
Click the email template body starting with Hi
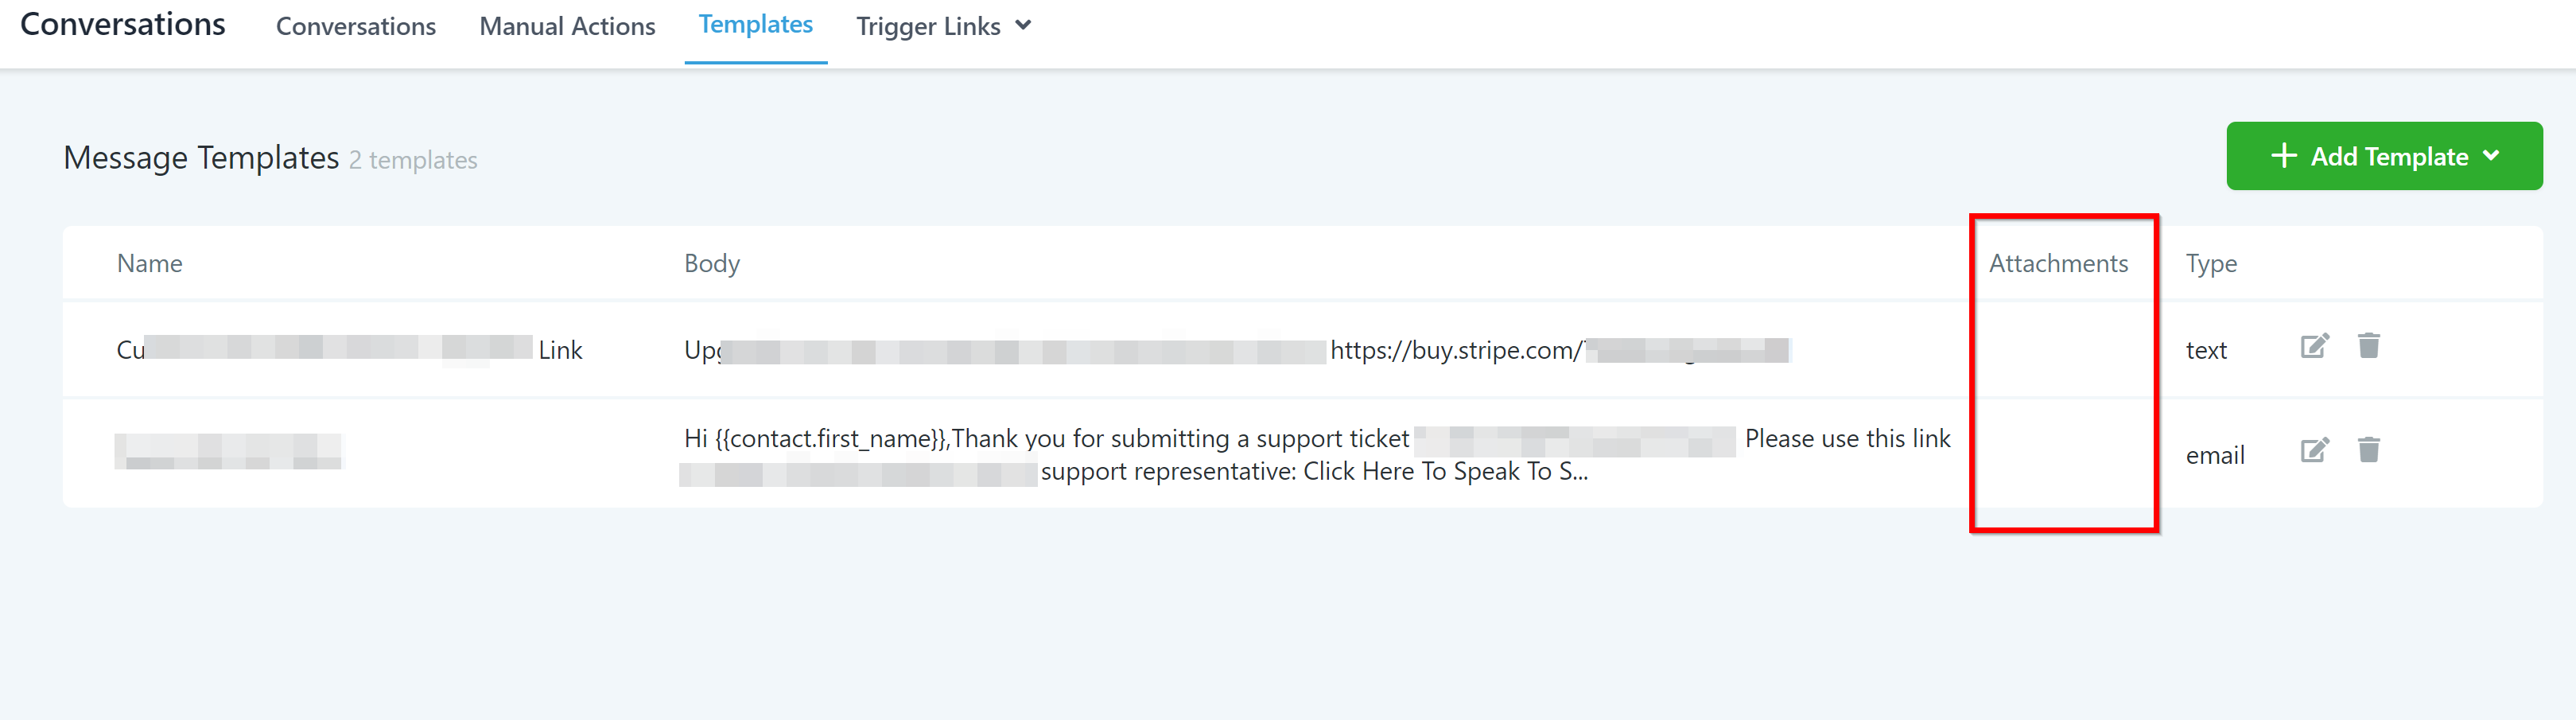1046,438
